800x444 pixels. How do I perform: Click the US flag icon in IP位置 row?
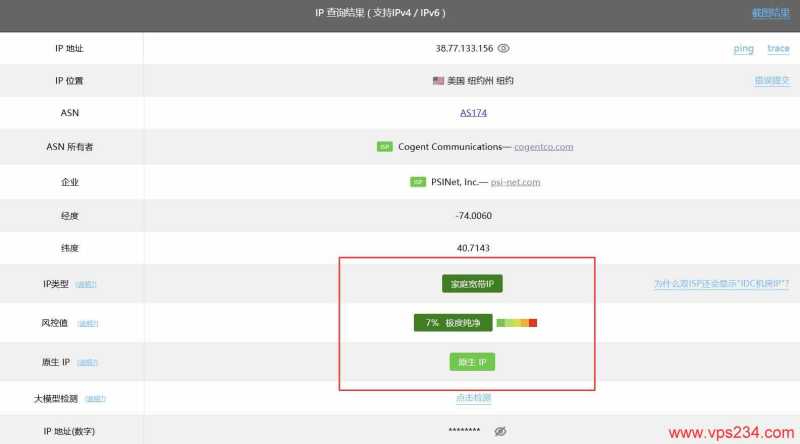click(438, 81)
